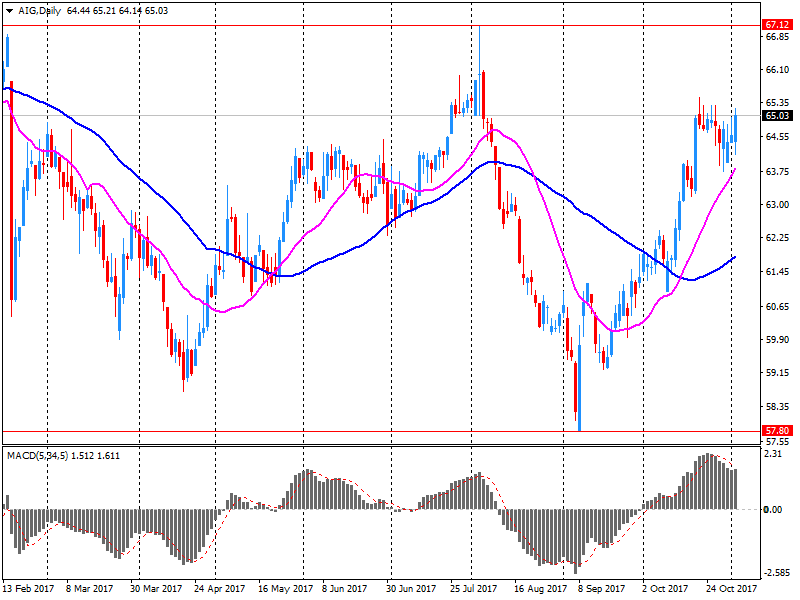Select the 59.15 price scale value
Screen dimensions: 800x600
pyautogui.click(x=778, y=373)
